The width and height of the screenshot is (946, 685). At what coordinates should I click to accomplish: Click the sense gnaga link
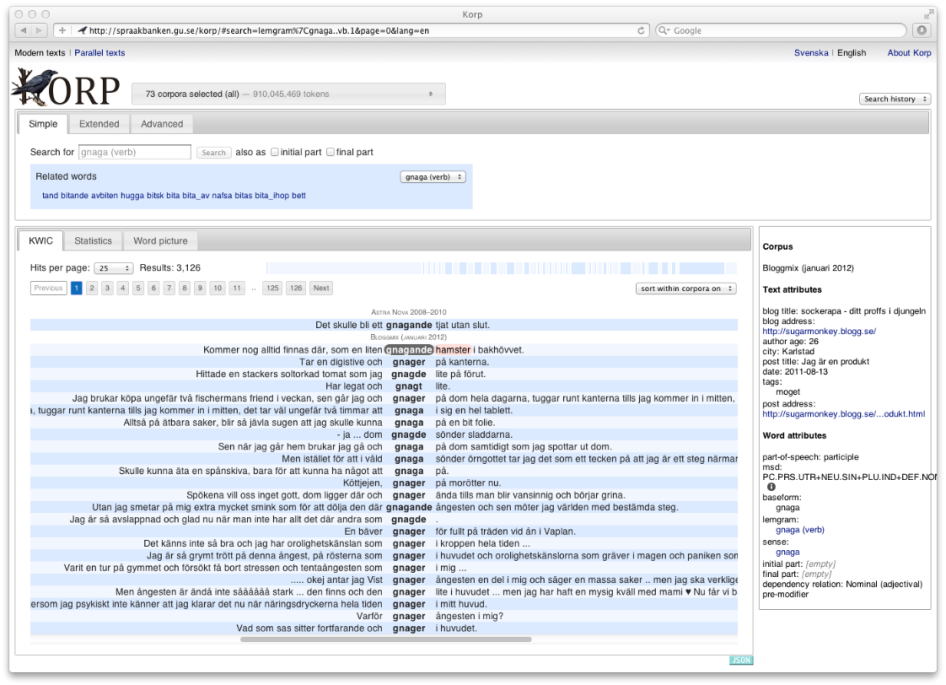click(787, 552)
